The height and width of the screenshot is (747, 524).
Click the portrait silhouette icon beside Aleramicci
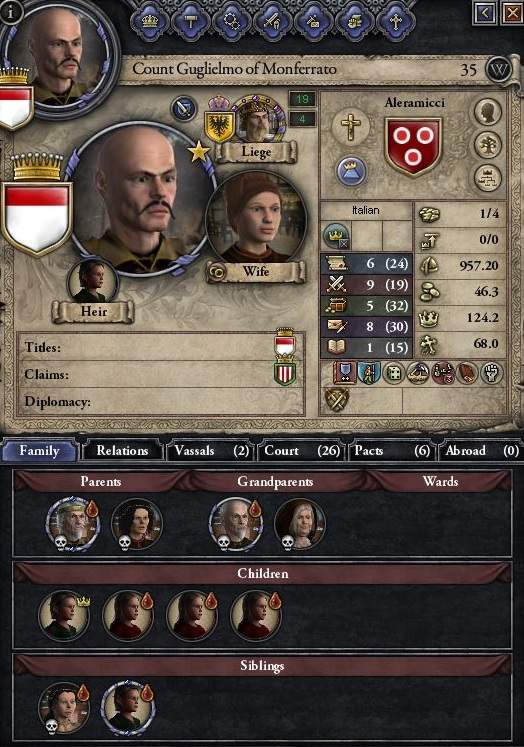pyautogui.click(x=488, y=112)
